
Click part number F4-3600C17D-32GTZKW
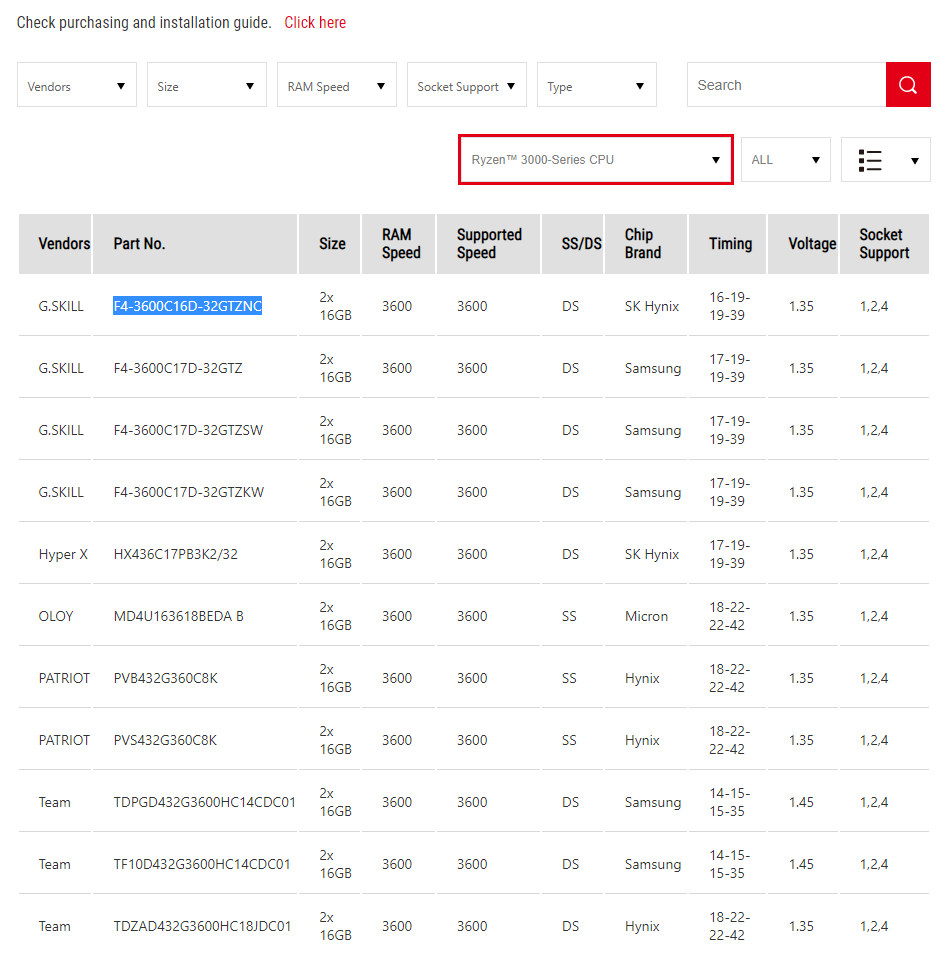click(x=189, y=492)
